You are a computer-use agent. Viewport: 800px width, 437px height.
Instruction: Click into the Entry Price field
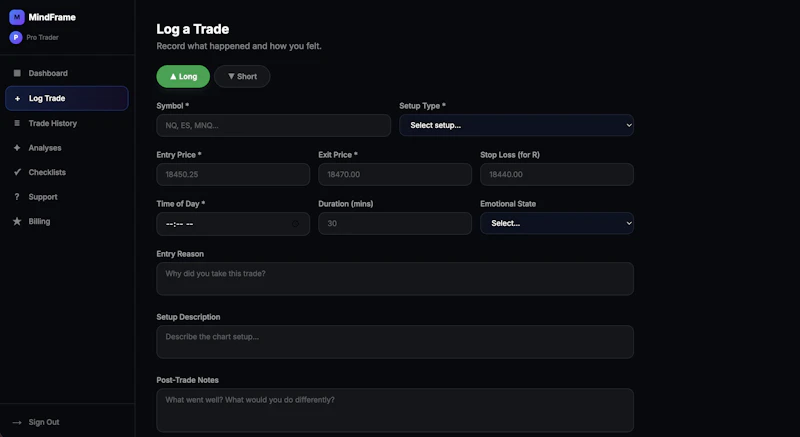[233, 174]
